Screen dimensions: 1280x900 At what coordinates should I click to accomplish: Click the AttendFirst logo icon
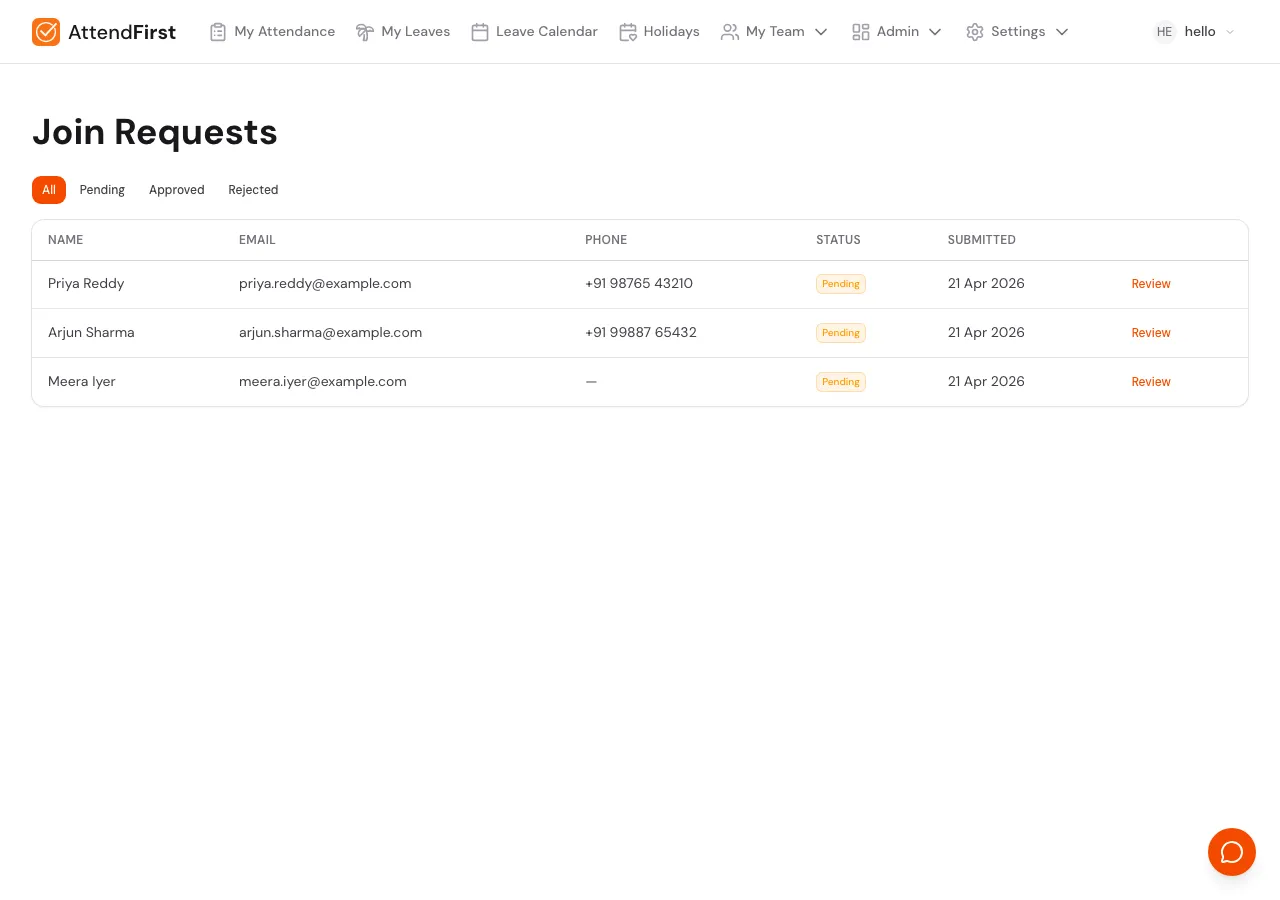46,32
